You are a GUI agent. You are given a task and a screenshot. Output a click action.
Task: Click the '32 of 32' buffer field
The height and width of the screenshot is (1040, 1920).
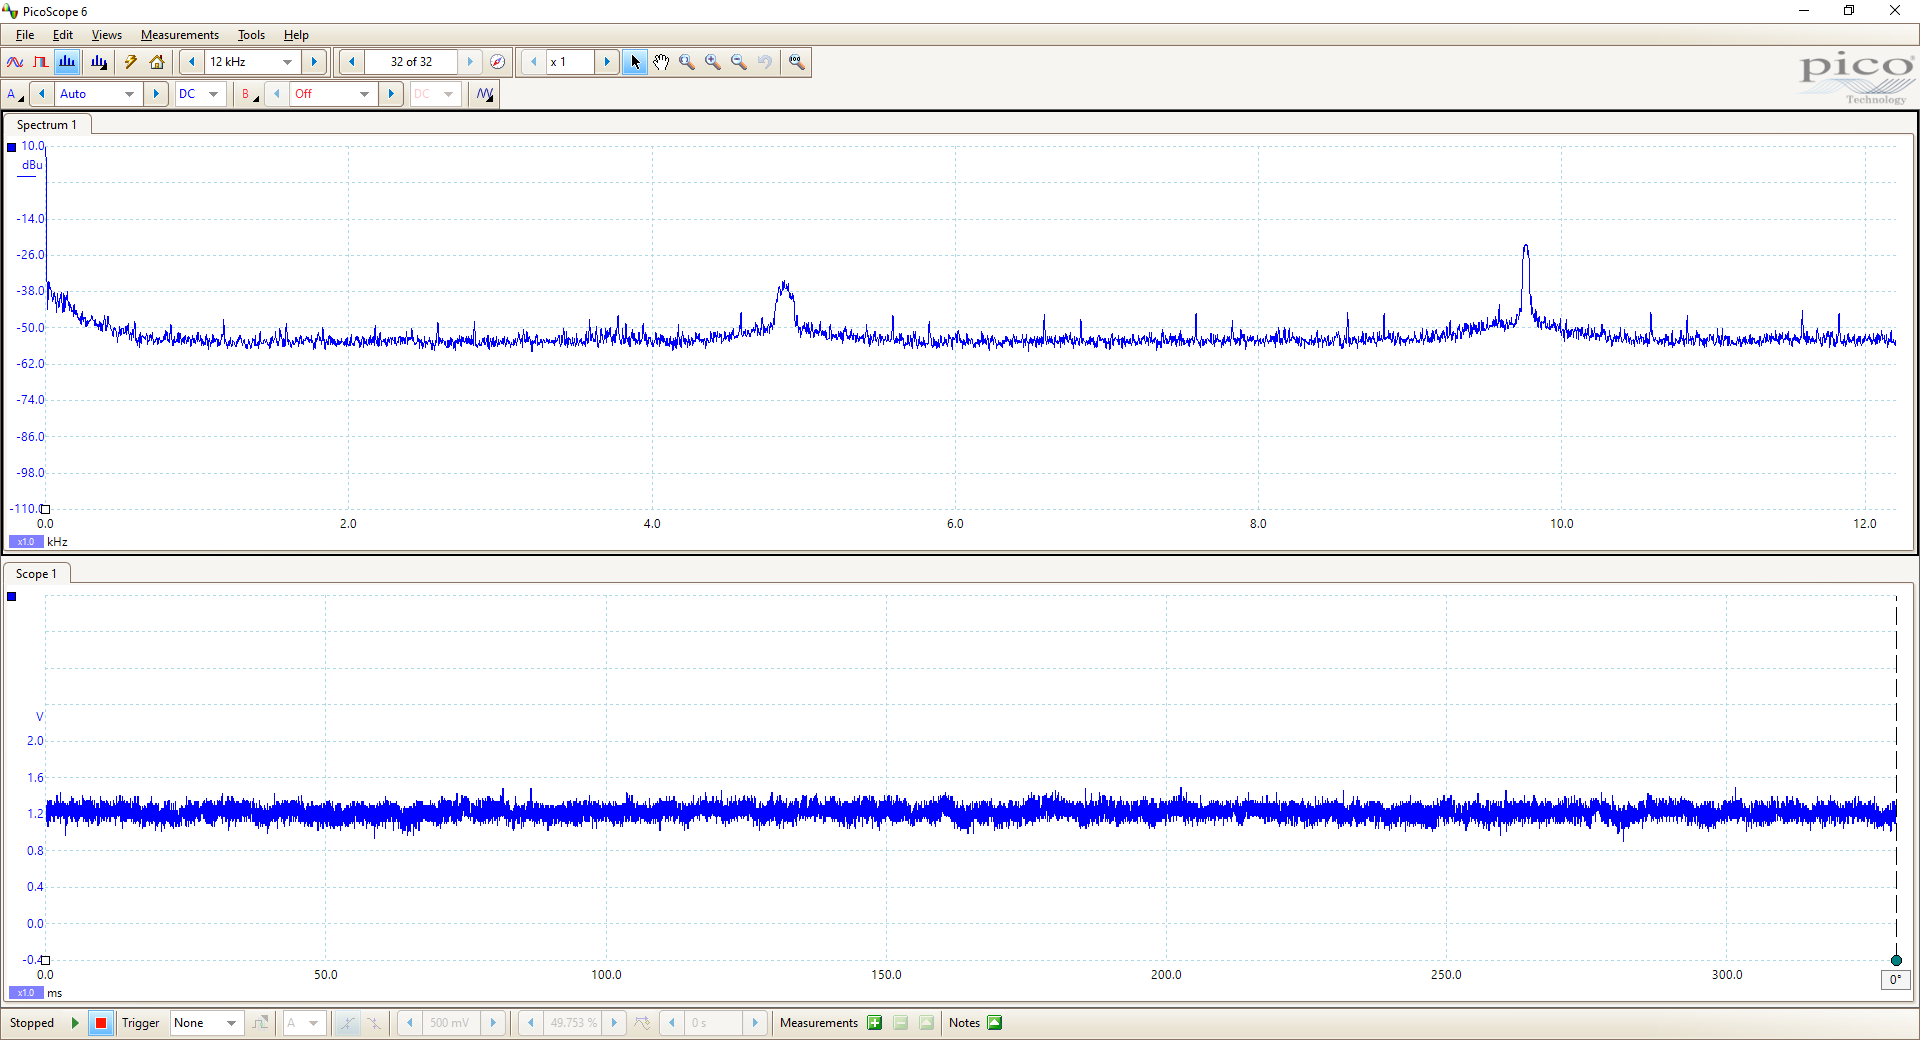pos(411,62)
